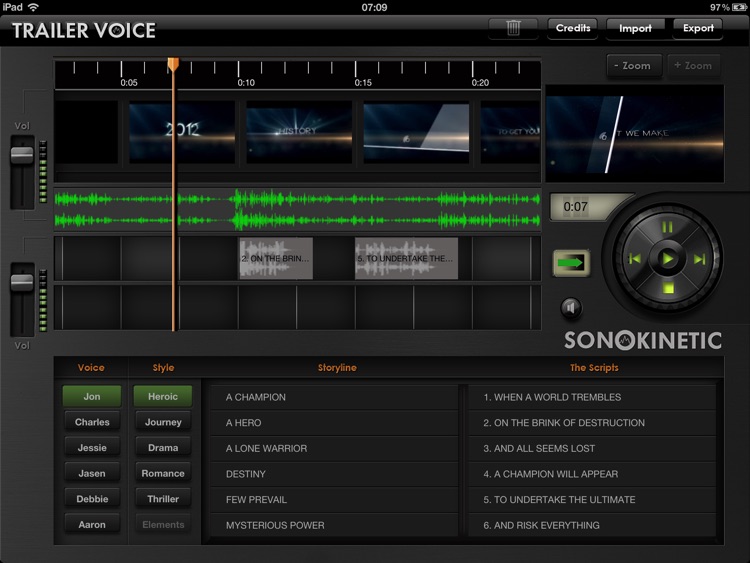Select the '5. TO UNDERTAKE THE...' voice clip
Screen dimensions: 750x563
tap(406, 258)
